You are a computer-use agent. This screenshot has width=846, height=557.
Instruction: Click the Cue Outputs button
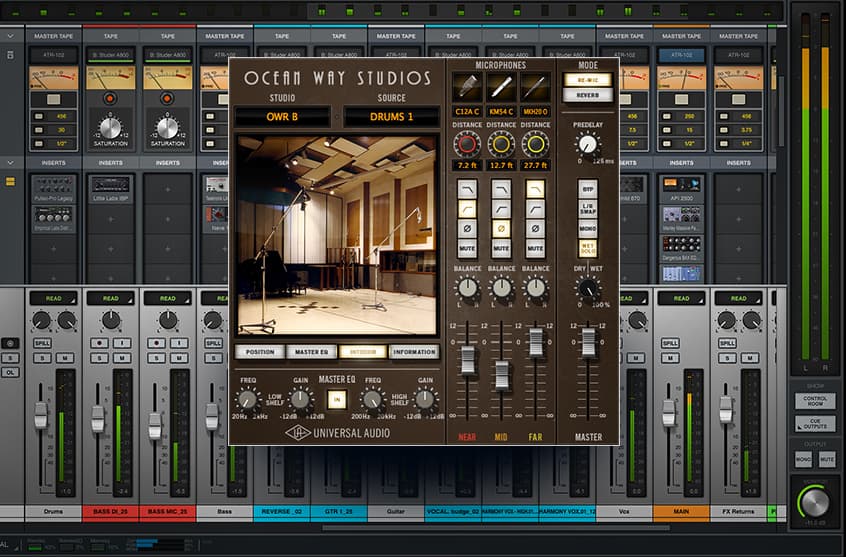click(815, 424)
